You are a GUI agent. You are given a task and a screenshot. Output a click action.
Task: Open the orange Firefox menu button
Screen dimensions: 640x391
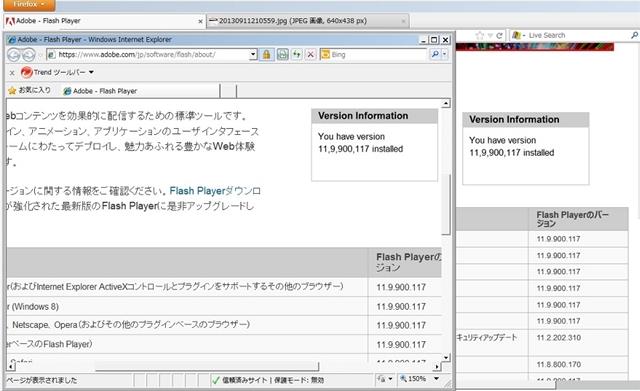pyautogui.click(x=28, y=4)
